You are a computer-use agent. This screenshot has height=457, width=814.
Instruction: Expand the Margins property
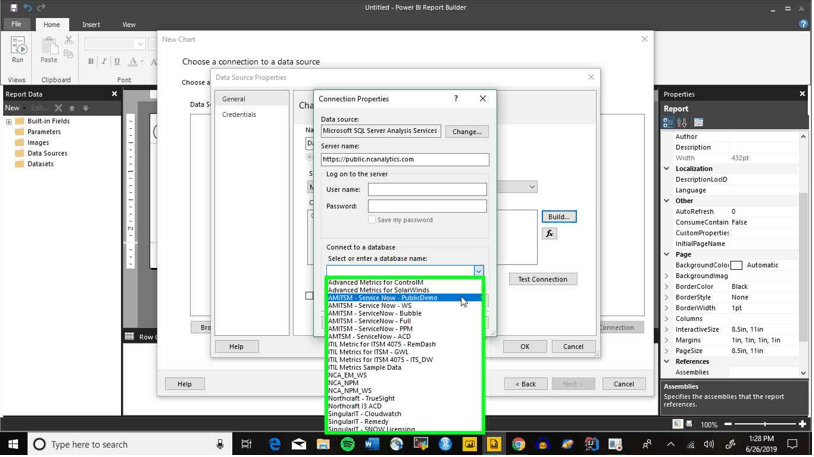[x=667, y=340]
